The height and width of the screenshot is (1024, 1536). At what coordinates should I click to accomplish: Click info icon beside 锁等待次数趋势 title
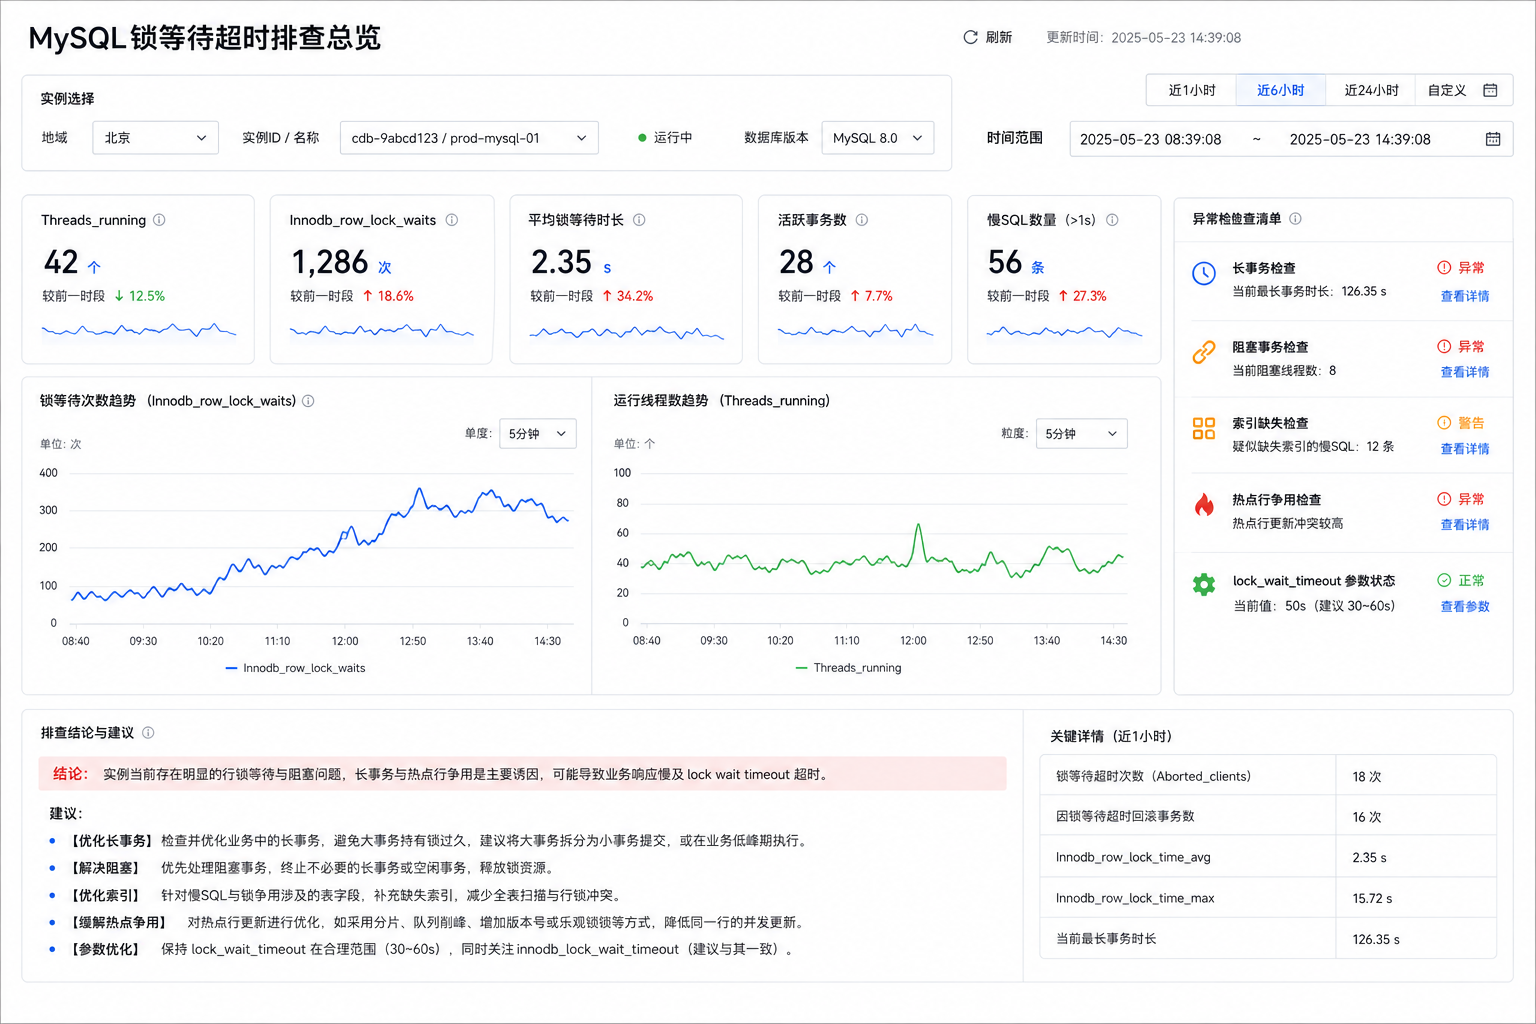[308, 401]
